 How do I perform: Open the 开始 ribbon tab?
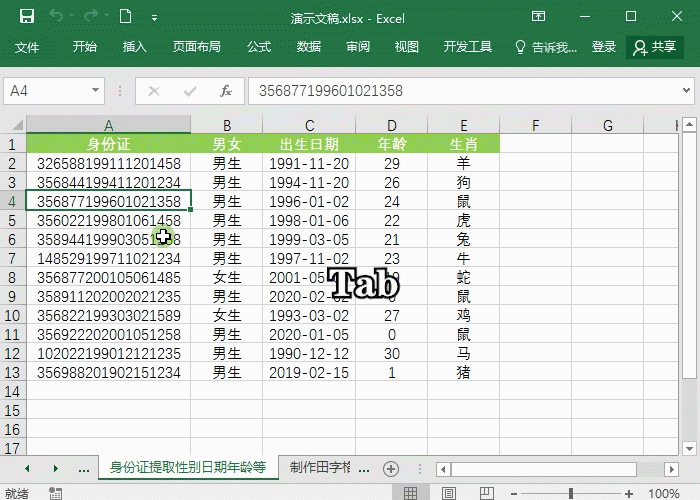(85, 47)
